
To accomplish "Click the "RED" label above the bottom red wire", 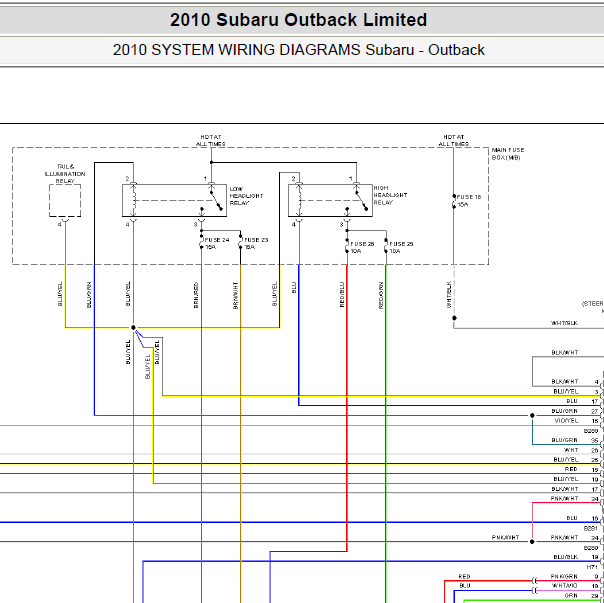I will tap(464, 576).
